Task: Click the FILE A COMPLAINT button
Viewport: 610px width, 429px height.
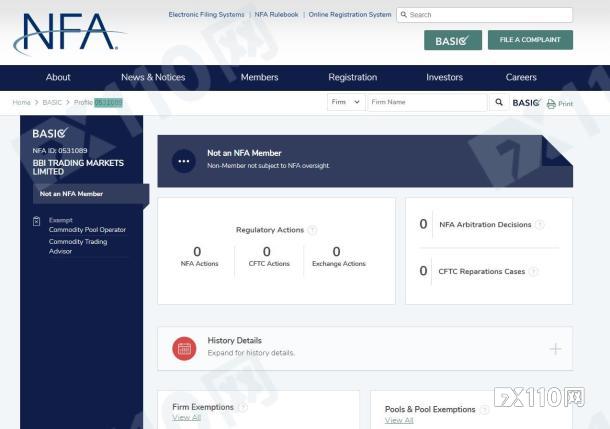Action: click(530, 40)
